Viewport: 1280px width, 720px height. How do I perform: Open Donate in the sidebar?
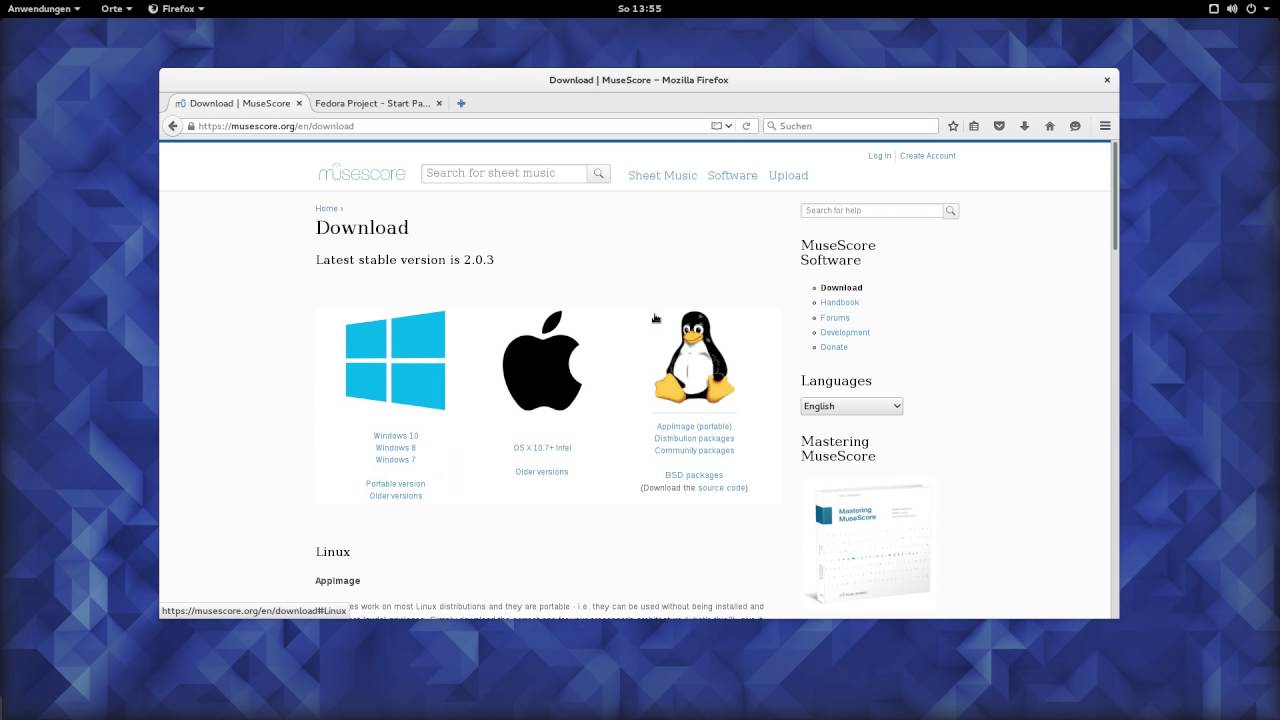click(x=834, y=347)
